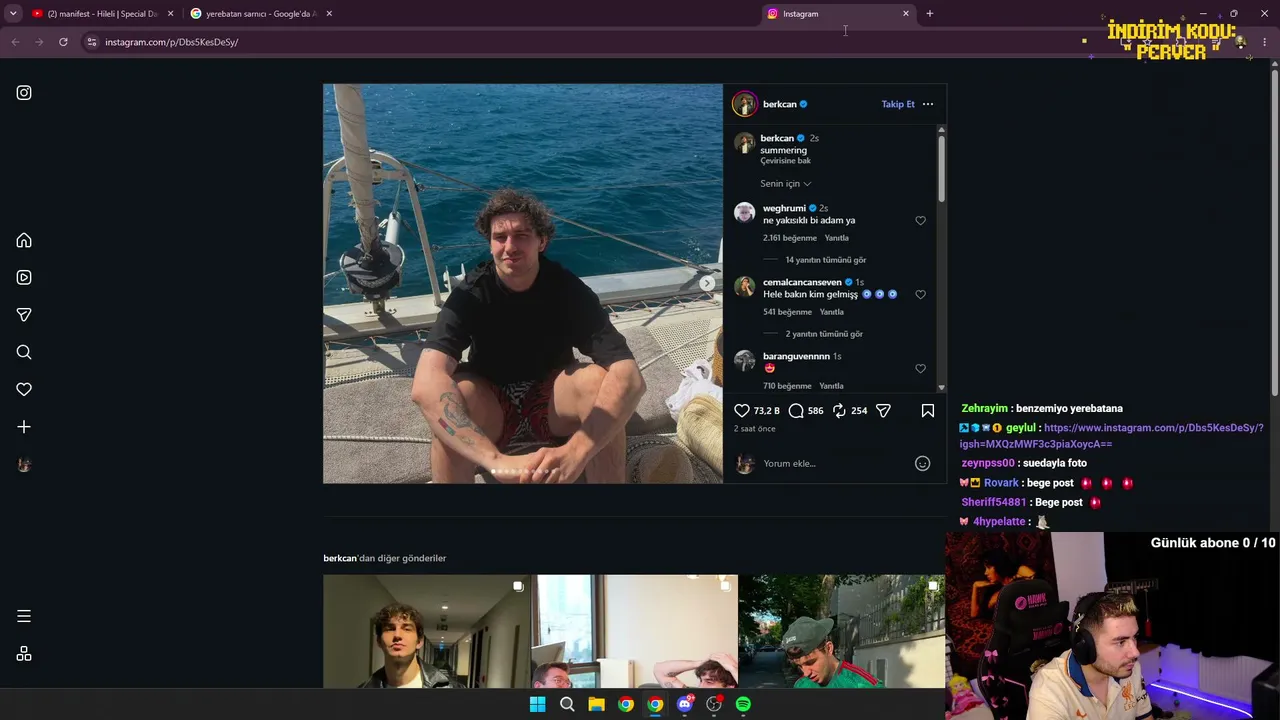Screen dimensions: 1280x720
Task: Open the tab search dropdown arrow
Action: [x=13, y=14]
